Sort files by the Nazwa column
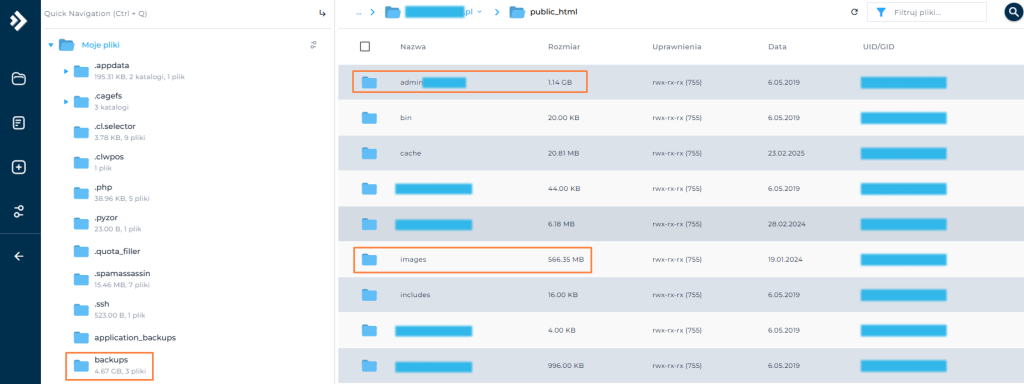 [x=413, y=47]
